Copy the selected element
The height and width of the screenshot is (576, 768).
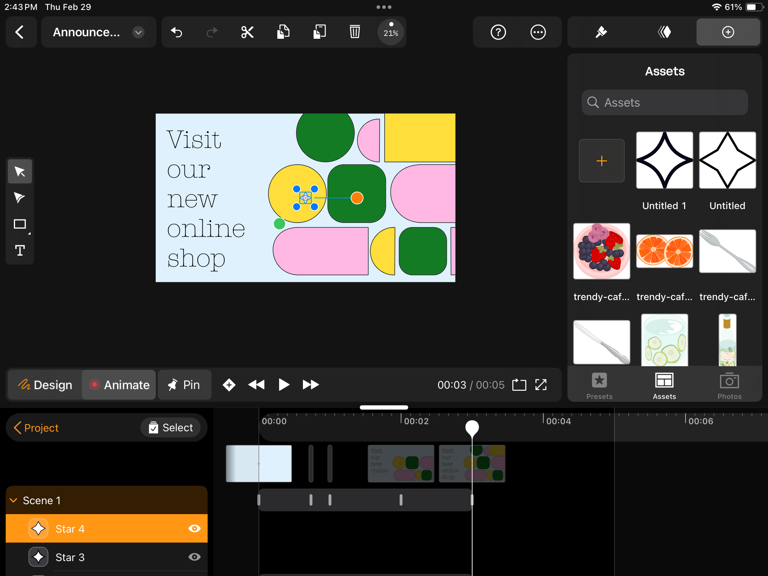point(283,32)
